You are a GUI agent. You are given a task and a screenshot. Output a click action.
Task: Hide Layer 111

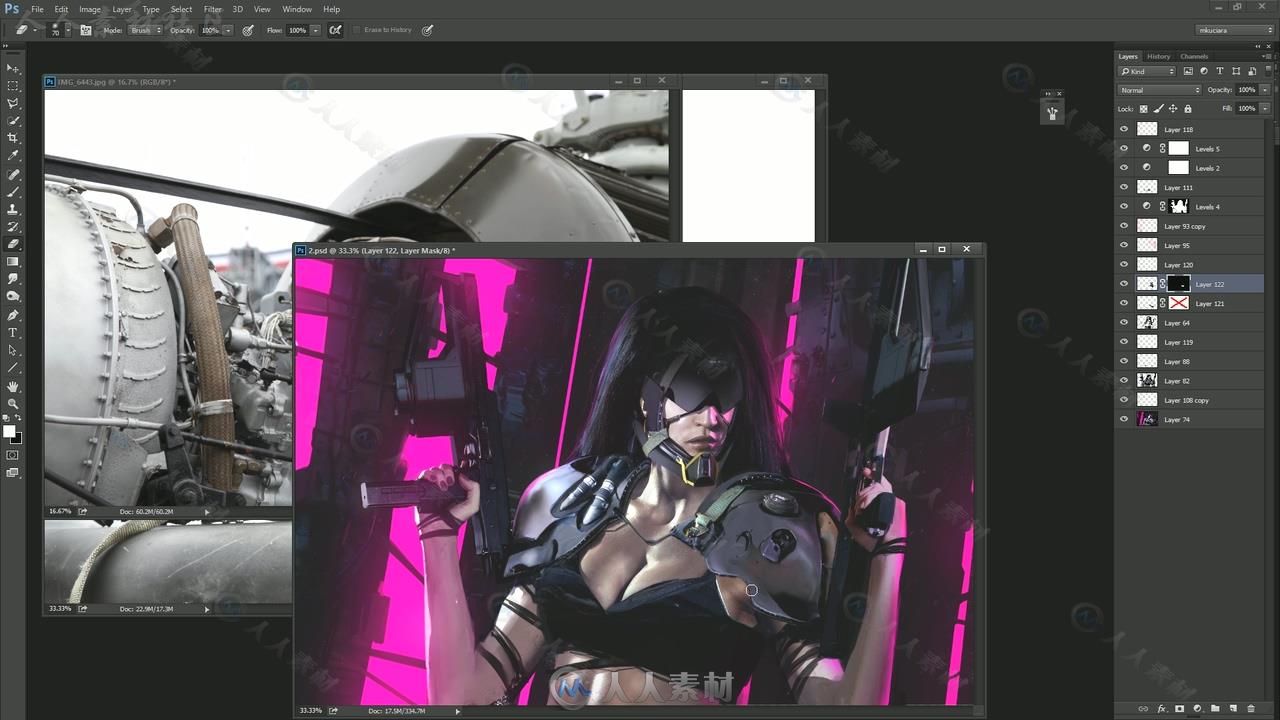point(1124,187)
